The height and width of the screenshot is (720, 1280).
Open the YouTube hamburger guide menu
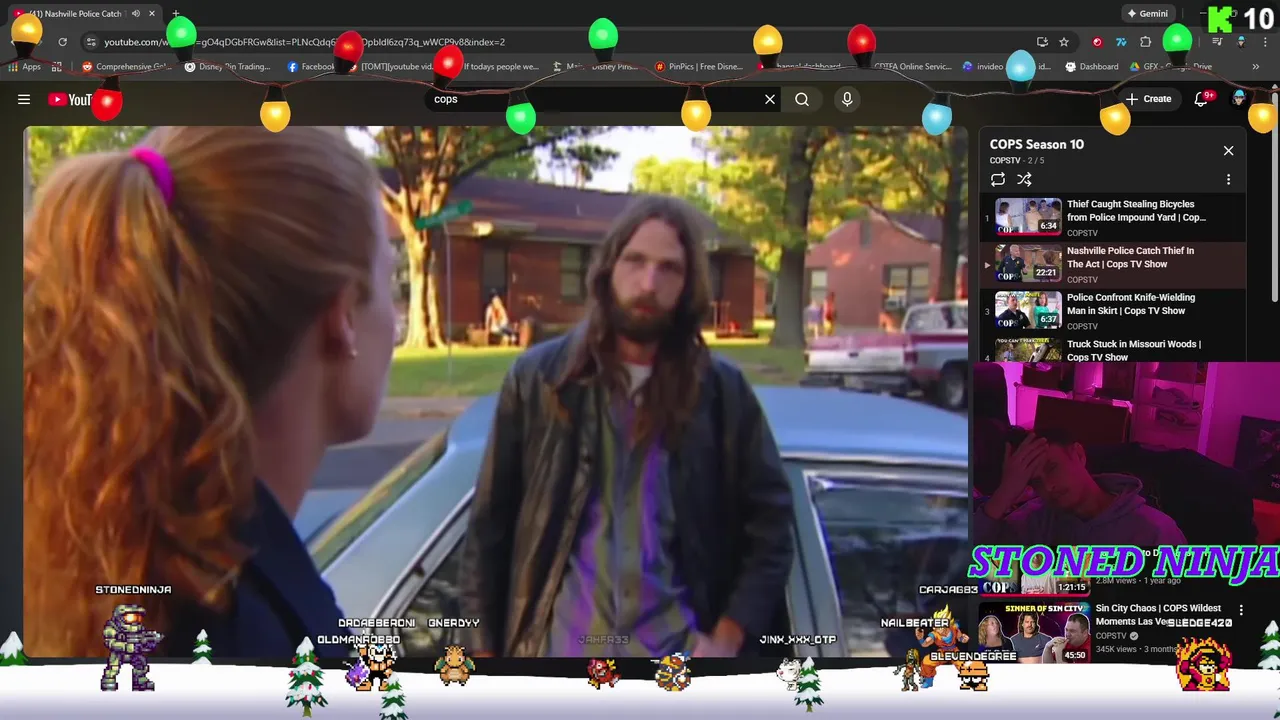click(x=24, y=99)
